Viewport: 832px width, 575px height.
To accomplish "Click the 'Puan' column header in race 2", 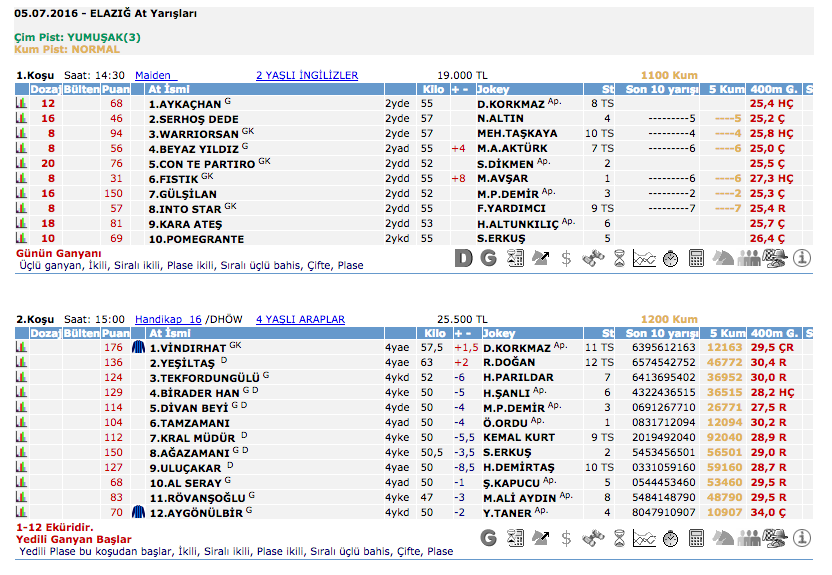I will coord(116,333).
